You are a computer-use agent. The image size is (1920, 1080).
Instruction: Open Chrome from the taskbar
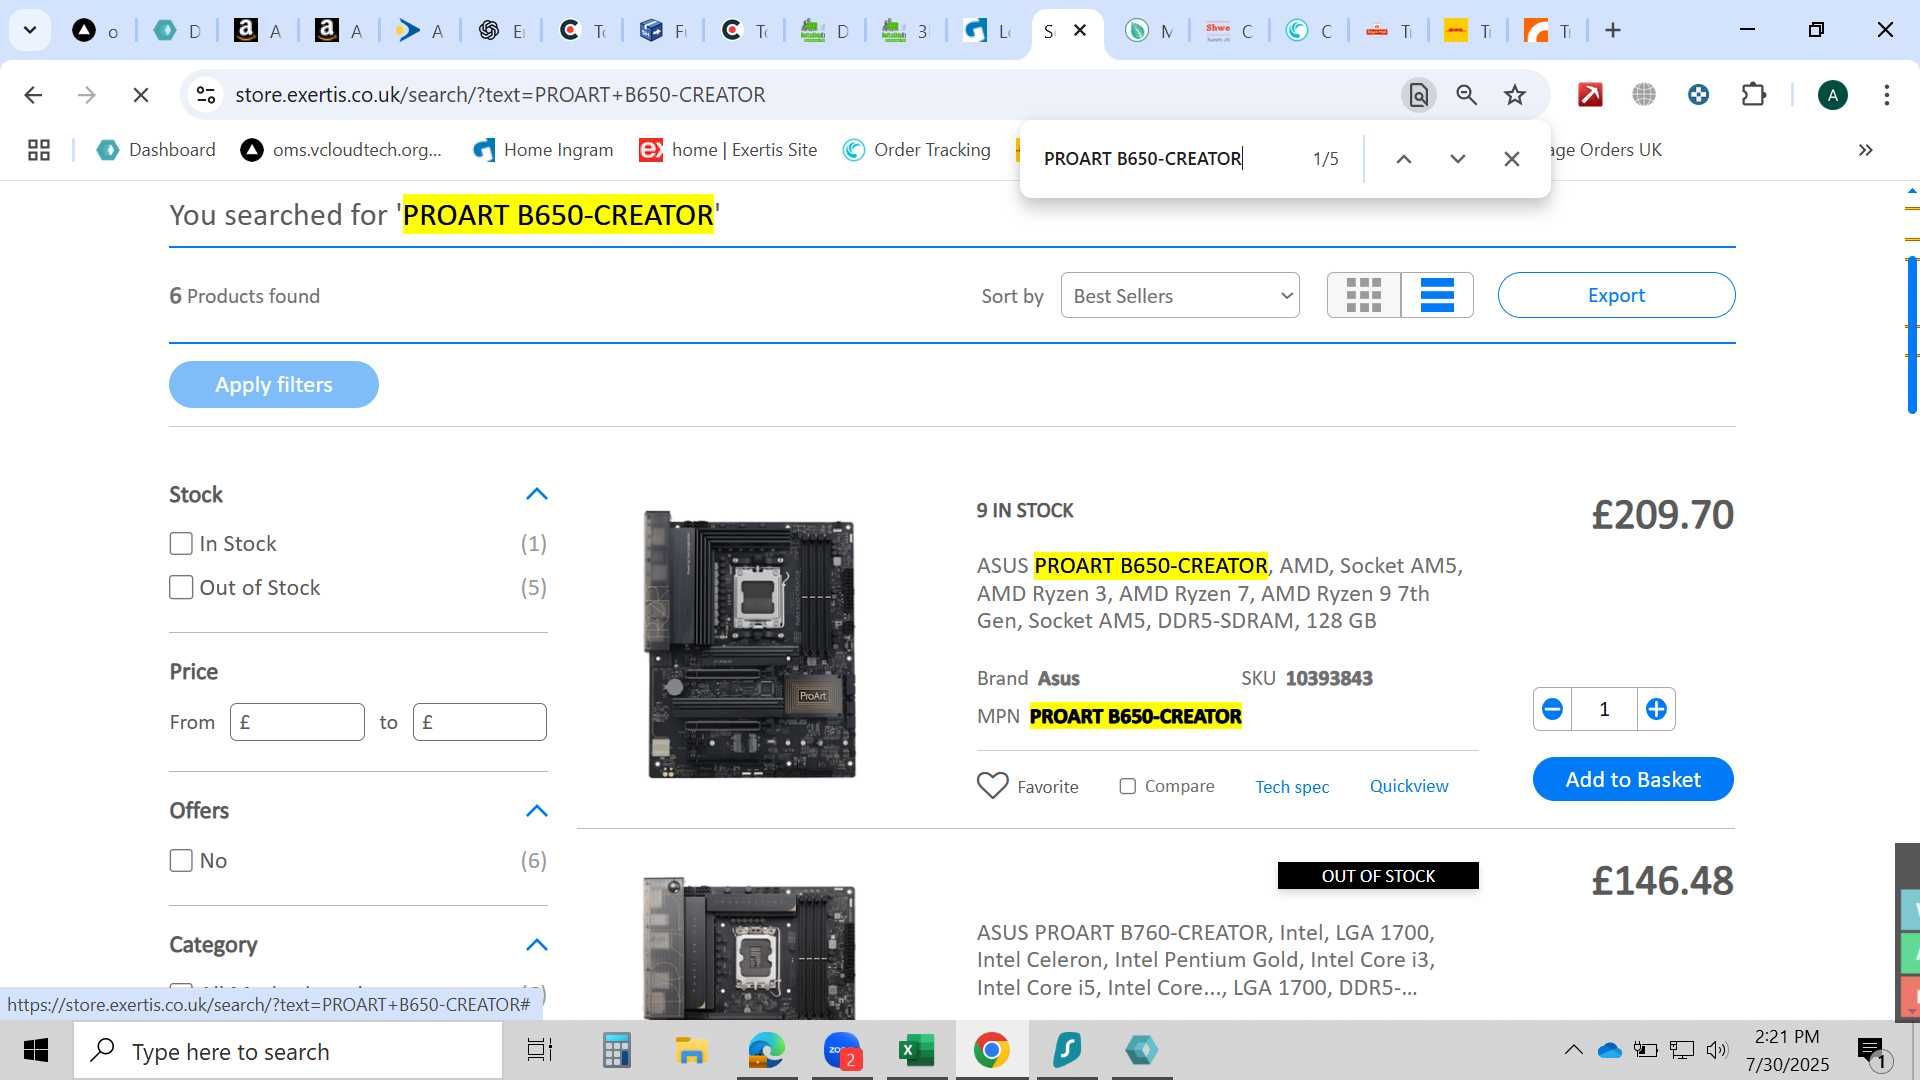click(x=991, y=1051)
